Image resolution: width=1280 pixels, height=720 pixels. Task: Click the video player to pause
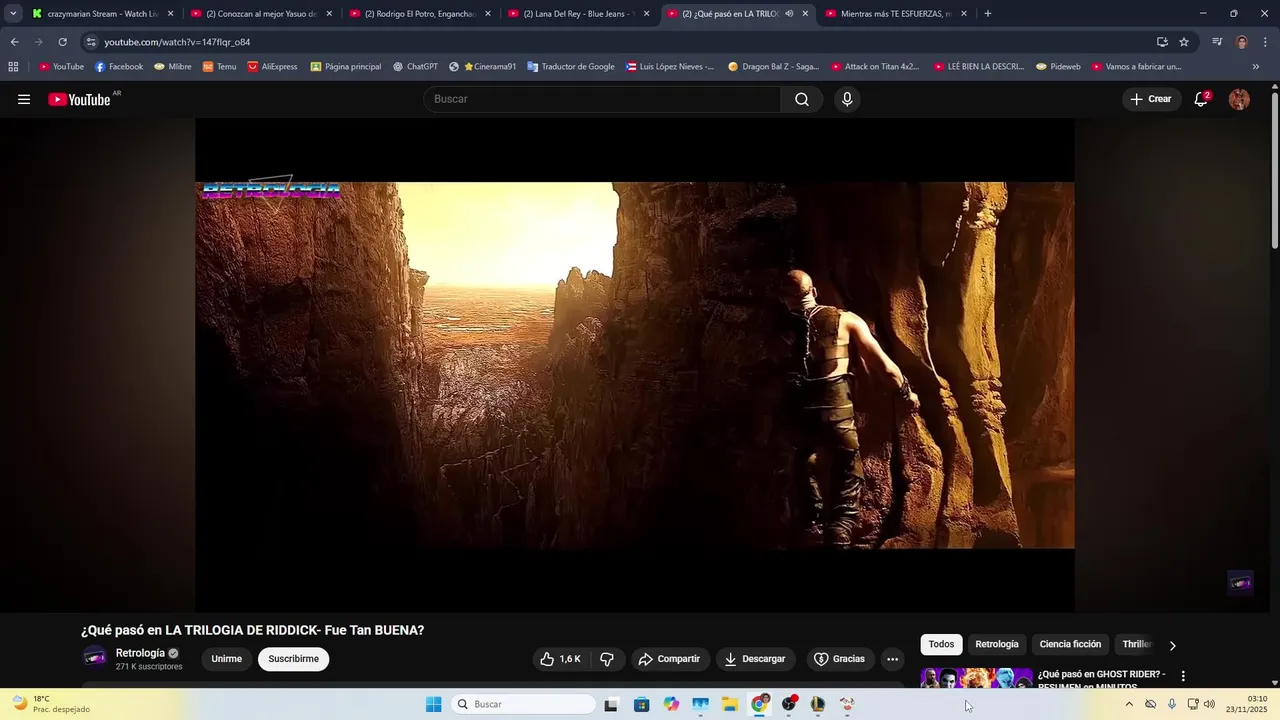pos(634,365)
